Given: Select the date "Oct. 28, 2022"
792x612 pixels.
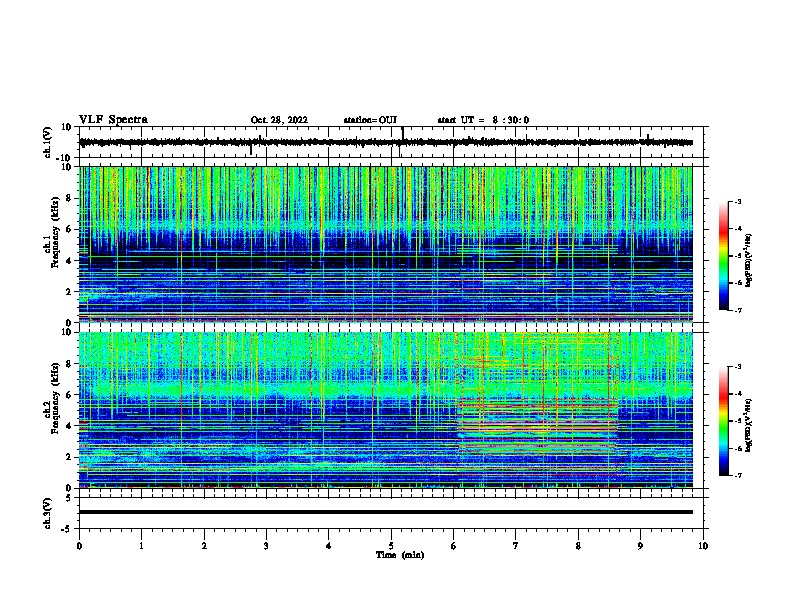Looking at the screenshot, I should (279, 120).
